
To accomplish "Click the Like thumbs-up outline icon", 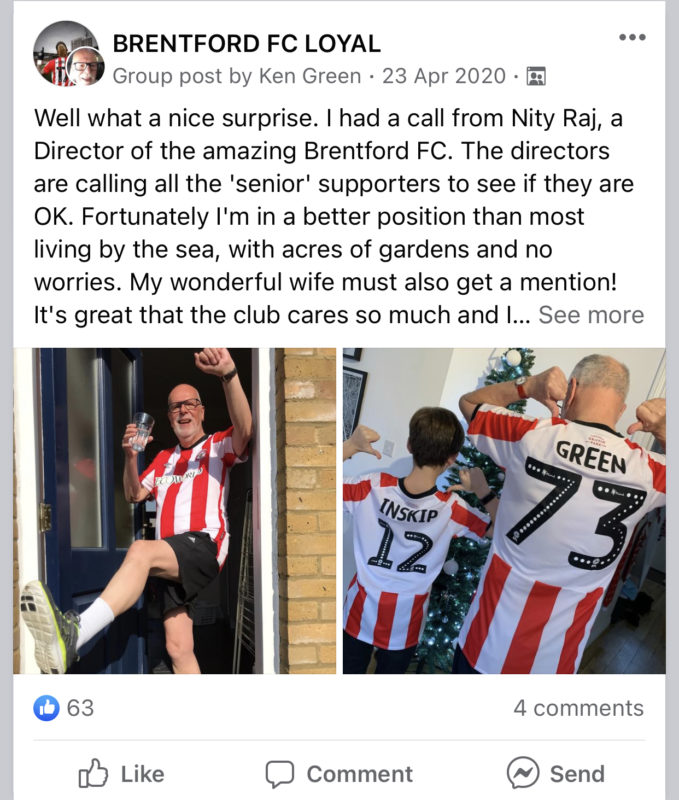I will 93,773.
